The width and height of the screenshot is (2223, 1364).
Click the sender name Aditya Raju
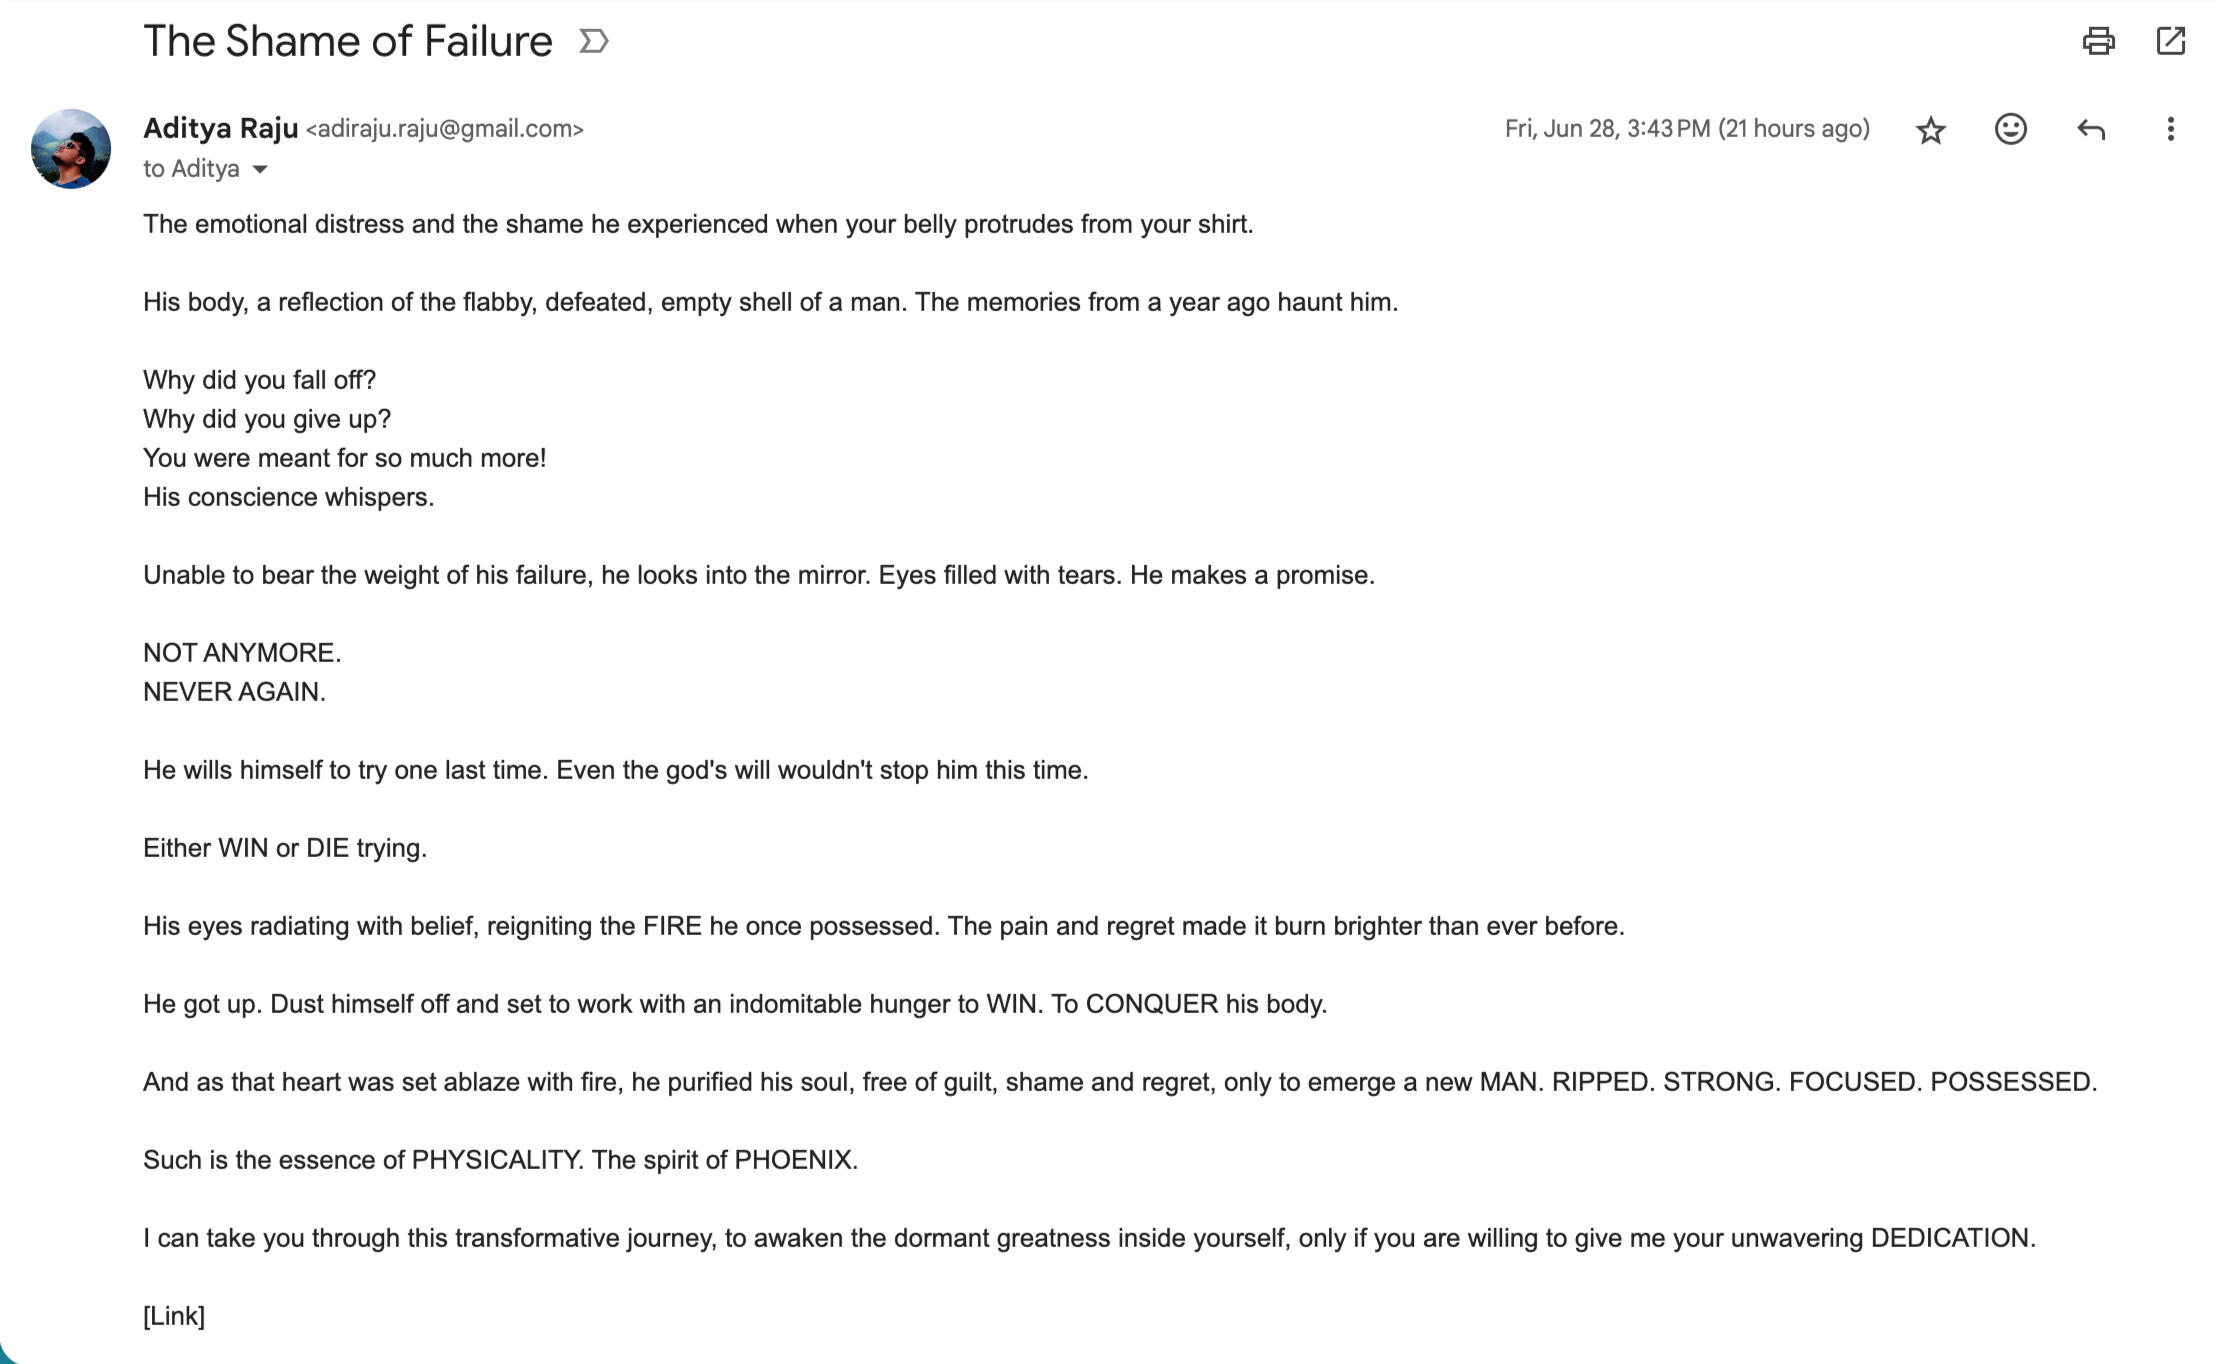(x=221, y=128)
